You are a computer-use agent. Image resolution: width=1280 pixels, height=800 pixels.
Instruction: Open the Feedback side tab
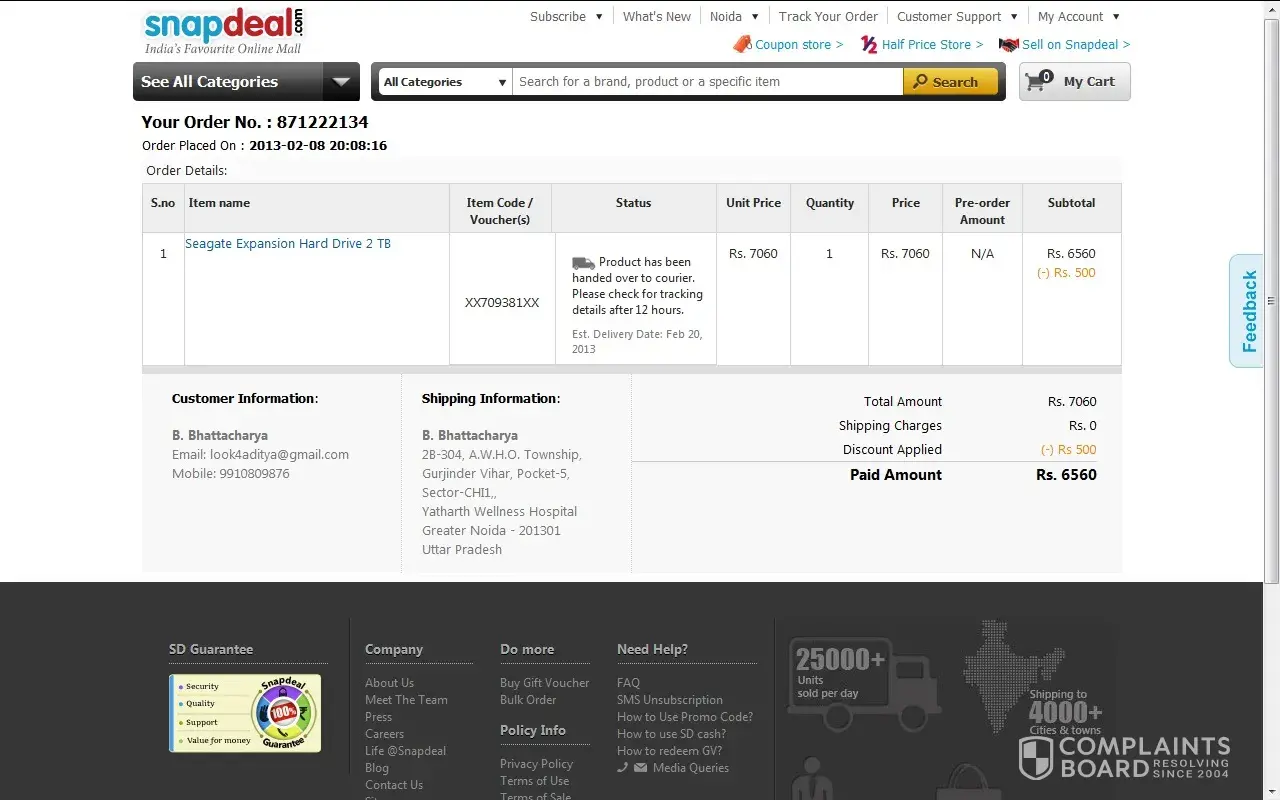[1247, 311]
